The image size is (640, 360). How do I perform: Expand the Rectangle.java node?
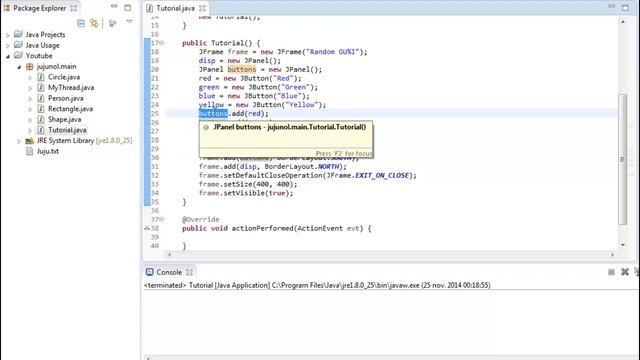tap(30, 109)
